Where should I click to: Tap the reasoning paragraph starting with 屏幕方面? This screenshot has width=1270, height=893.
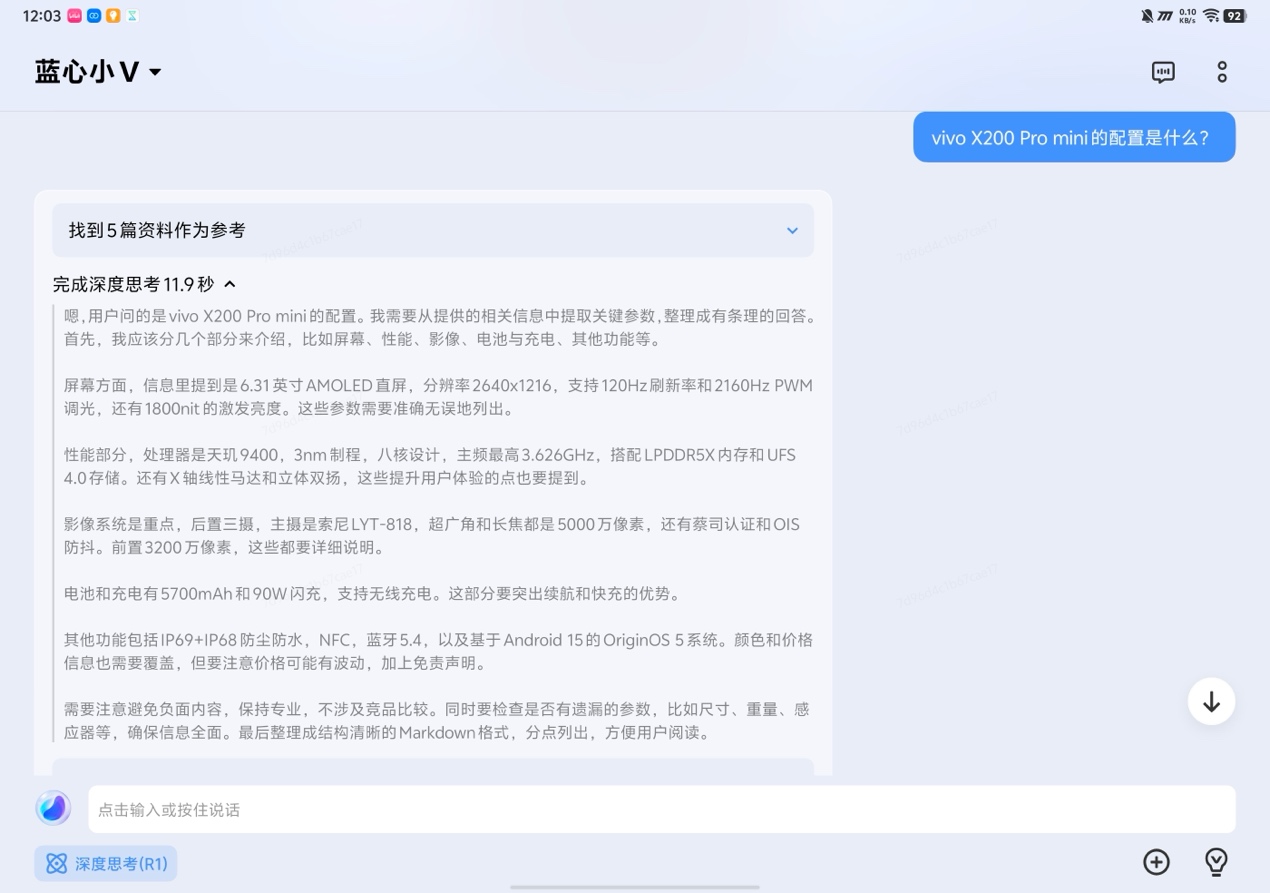438,397
